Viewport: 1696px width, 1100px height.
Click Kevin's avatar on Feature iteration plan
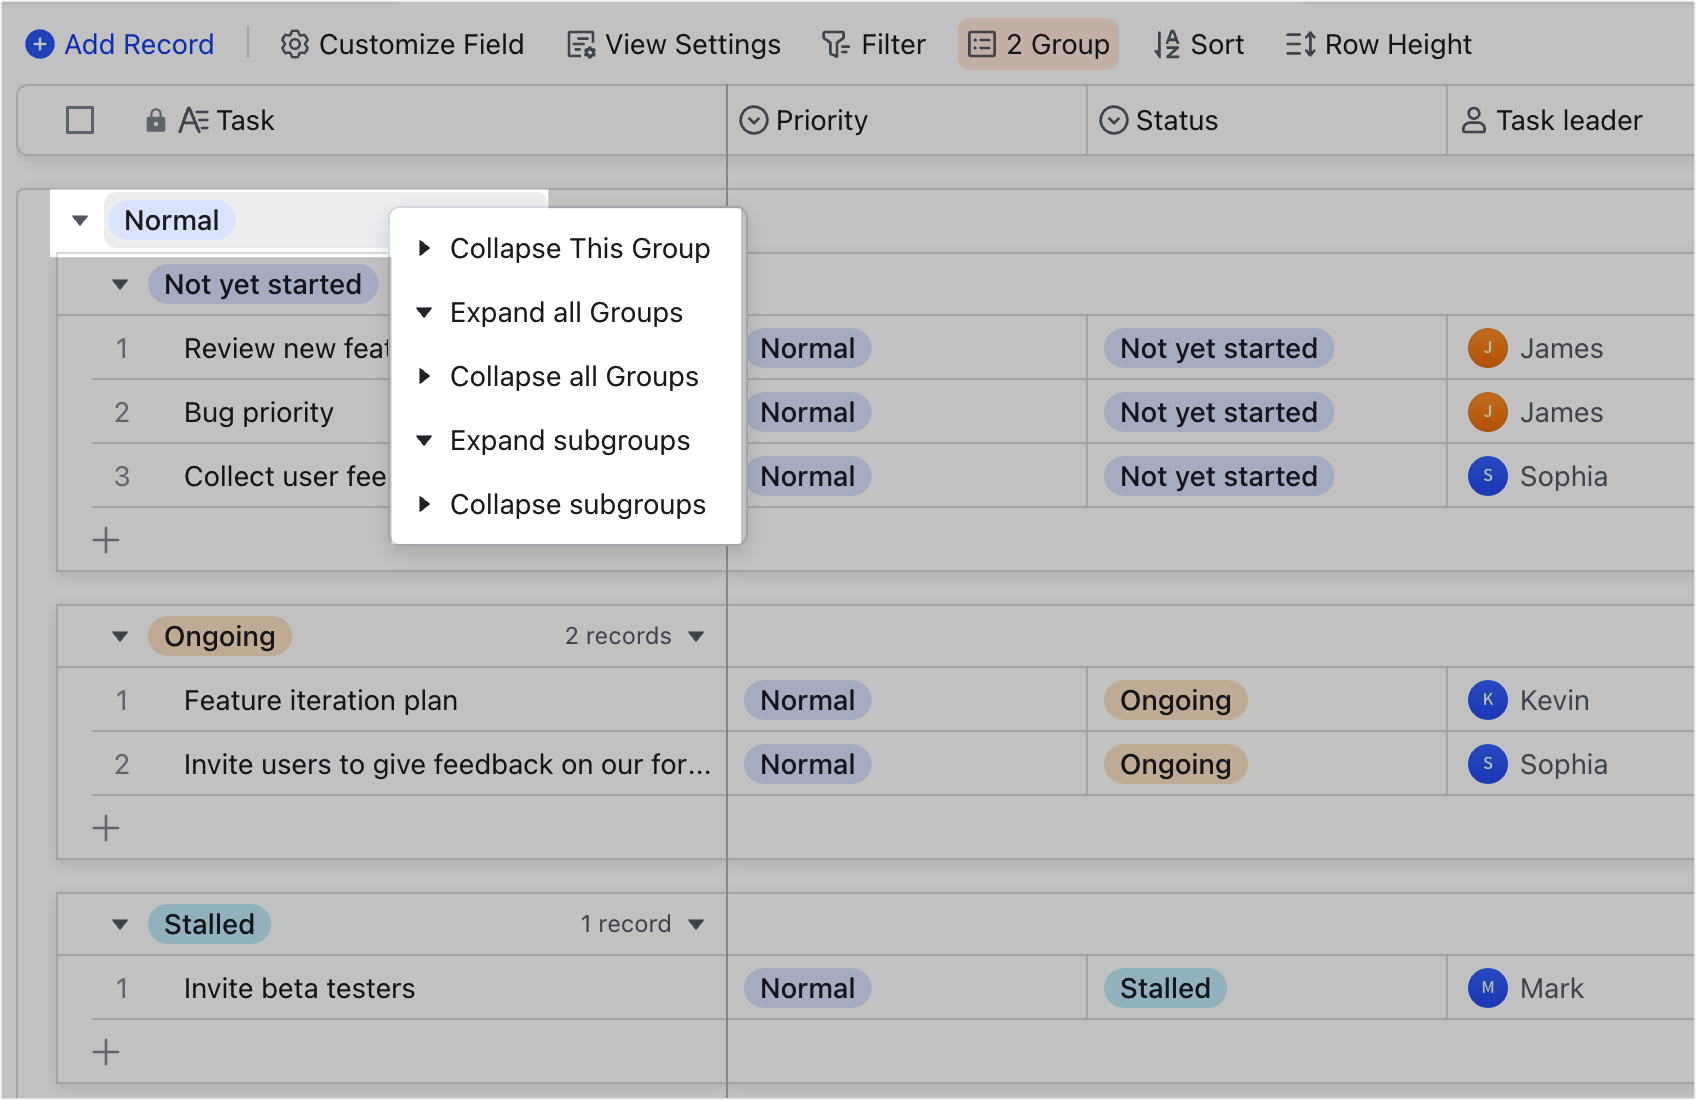1488,700
